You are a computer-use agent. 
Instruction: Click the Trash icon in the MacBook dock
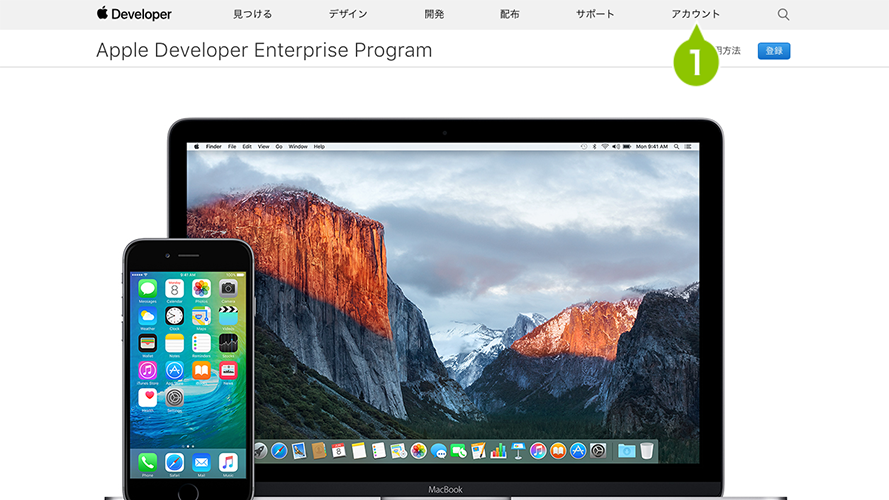click(x=646, y=451)
